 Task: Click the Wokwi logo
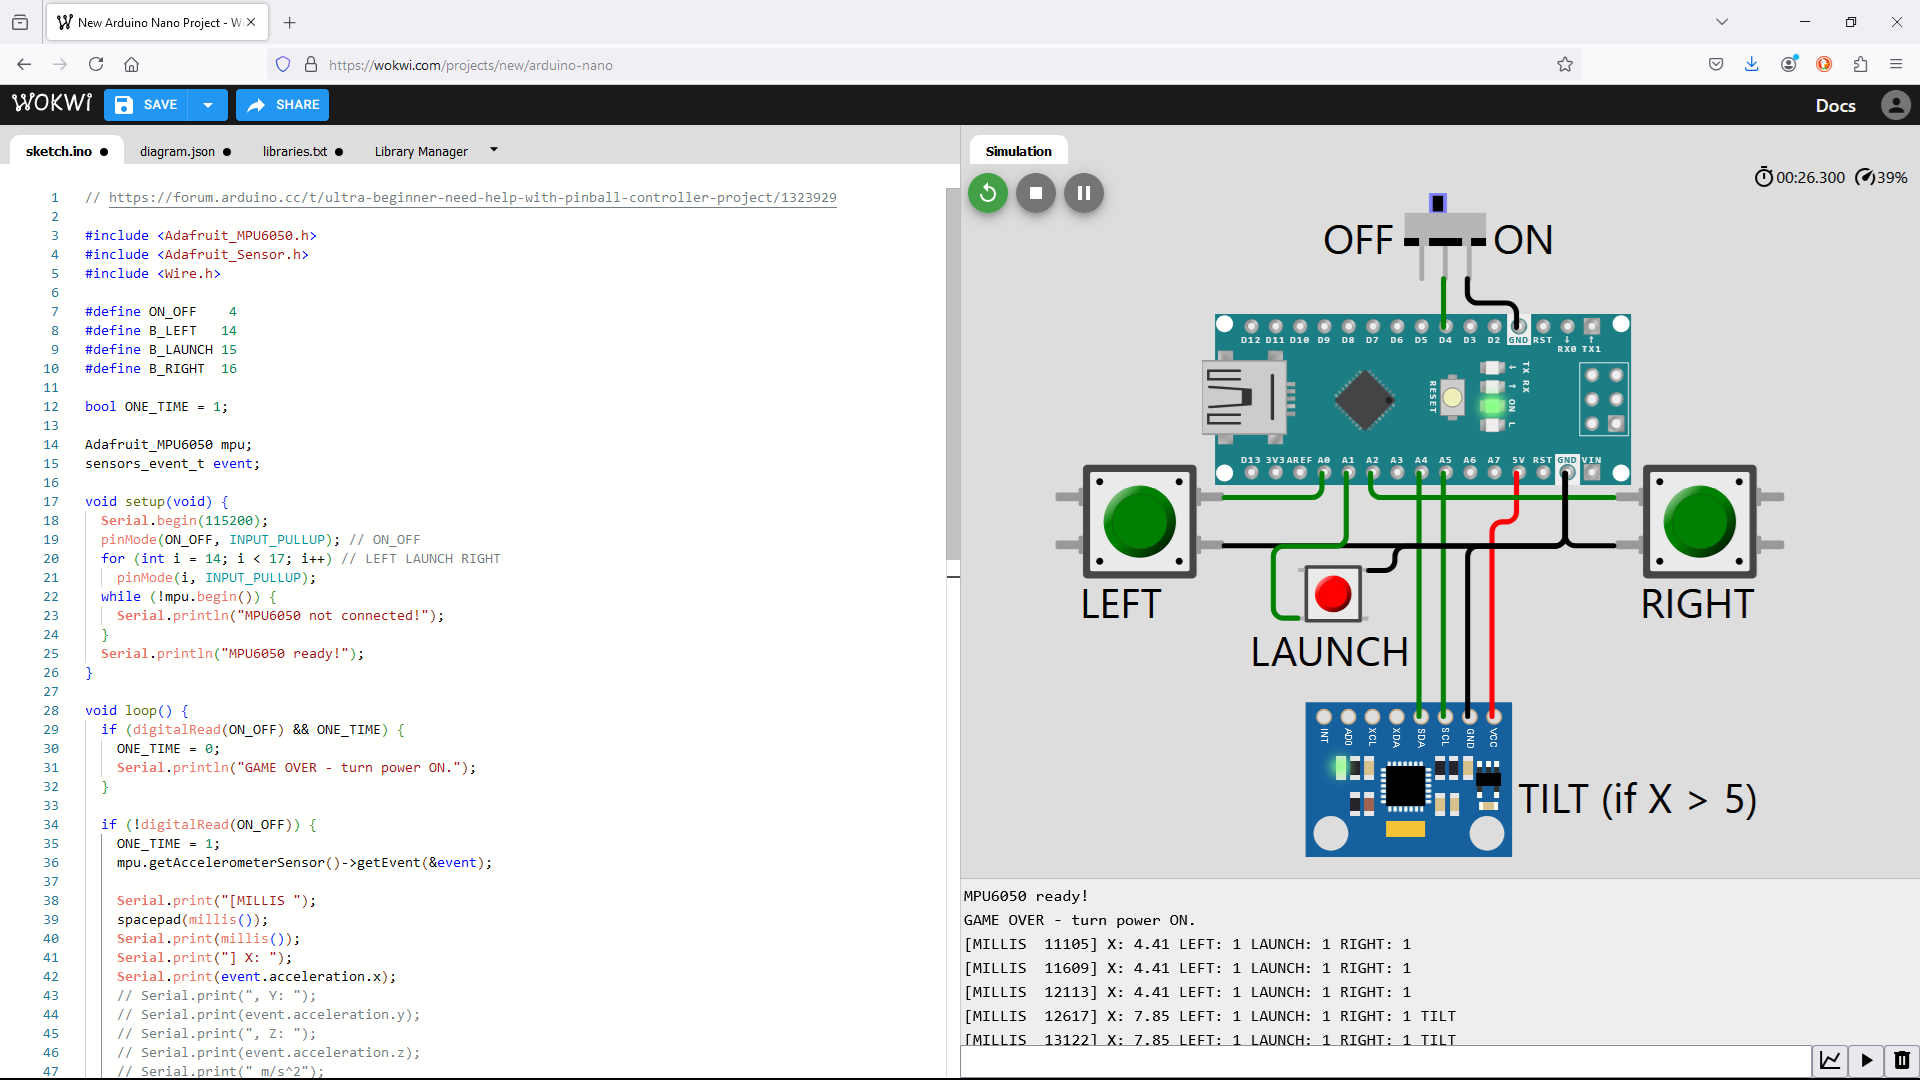(x=51, y=102)
